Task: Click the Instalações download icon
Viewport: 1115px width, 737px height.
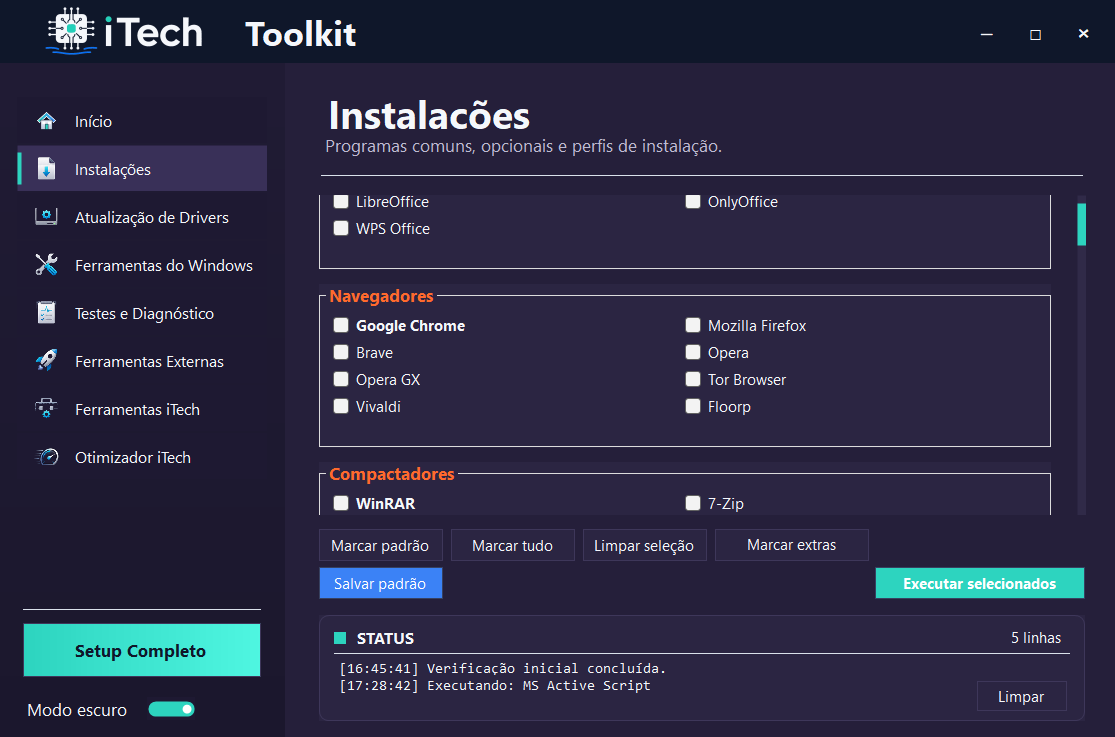Action: [46, 169]
